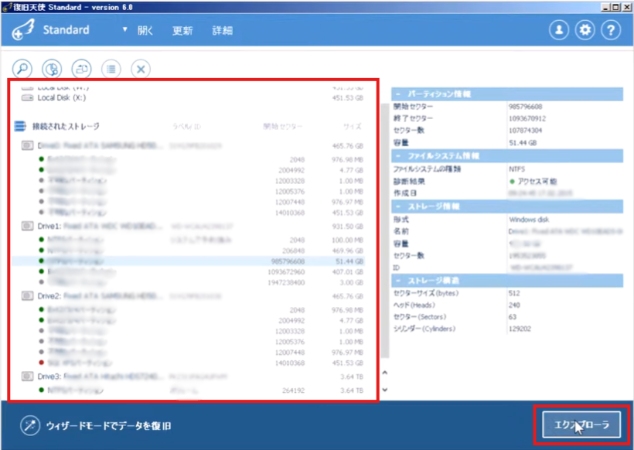The image size is (634, 450).
Task: Click the セクターサイズ (bytes) value 512
Action: [514, 293]
